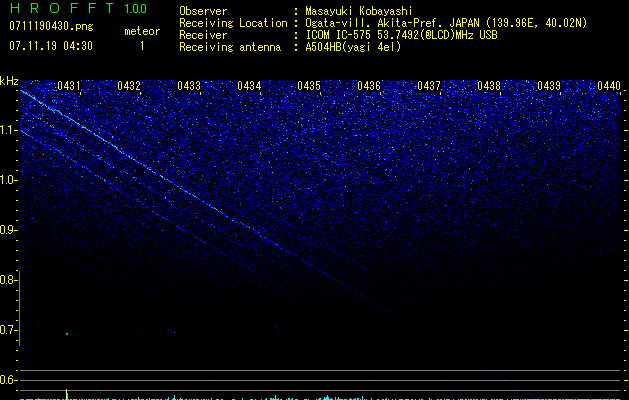The image size is (629, 400).
Task: Click the 1.1 kHz axis label
Action: click(x=8, y=130)
